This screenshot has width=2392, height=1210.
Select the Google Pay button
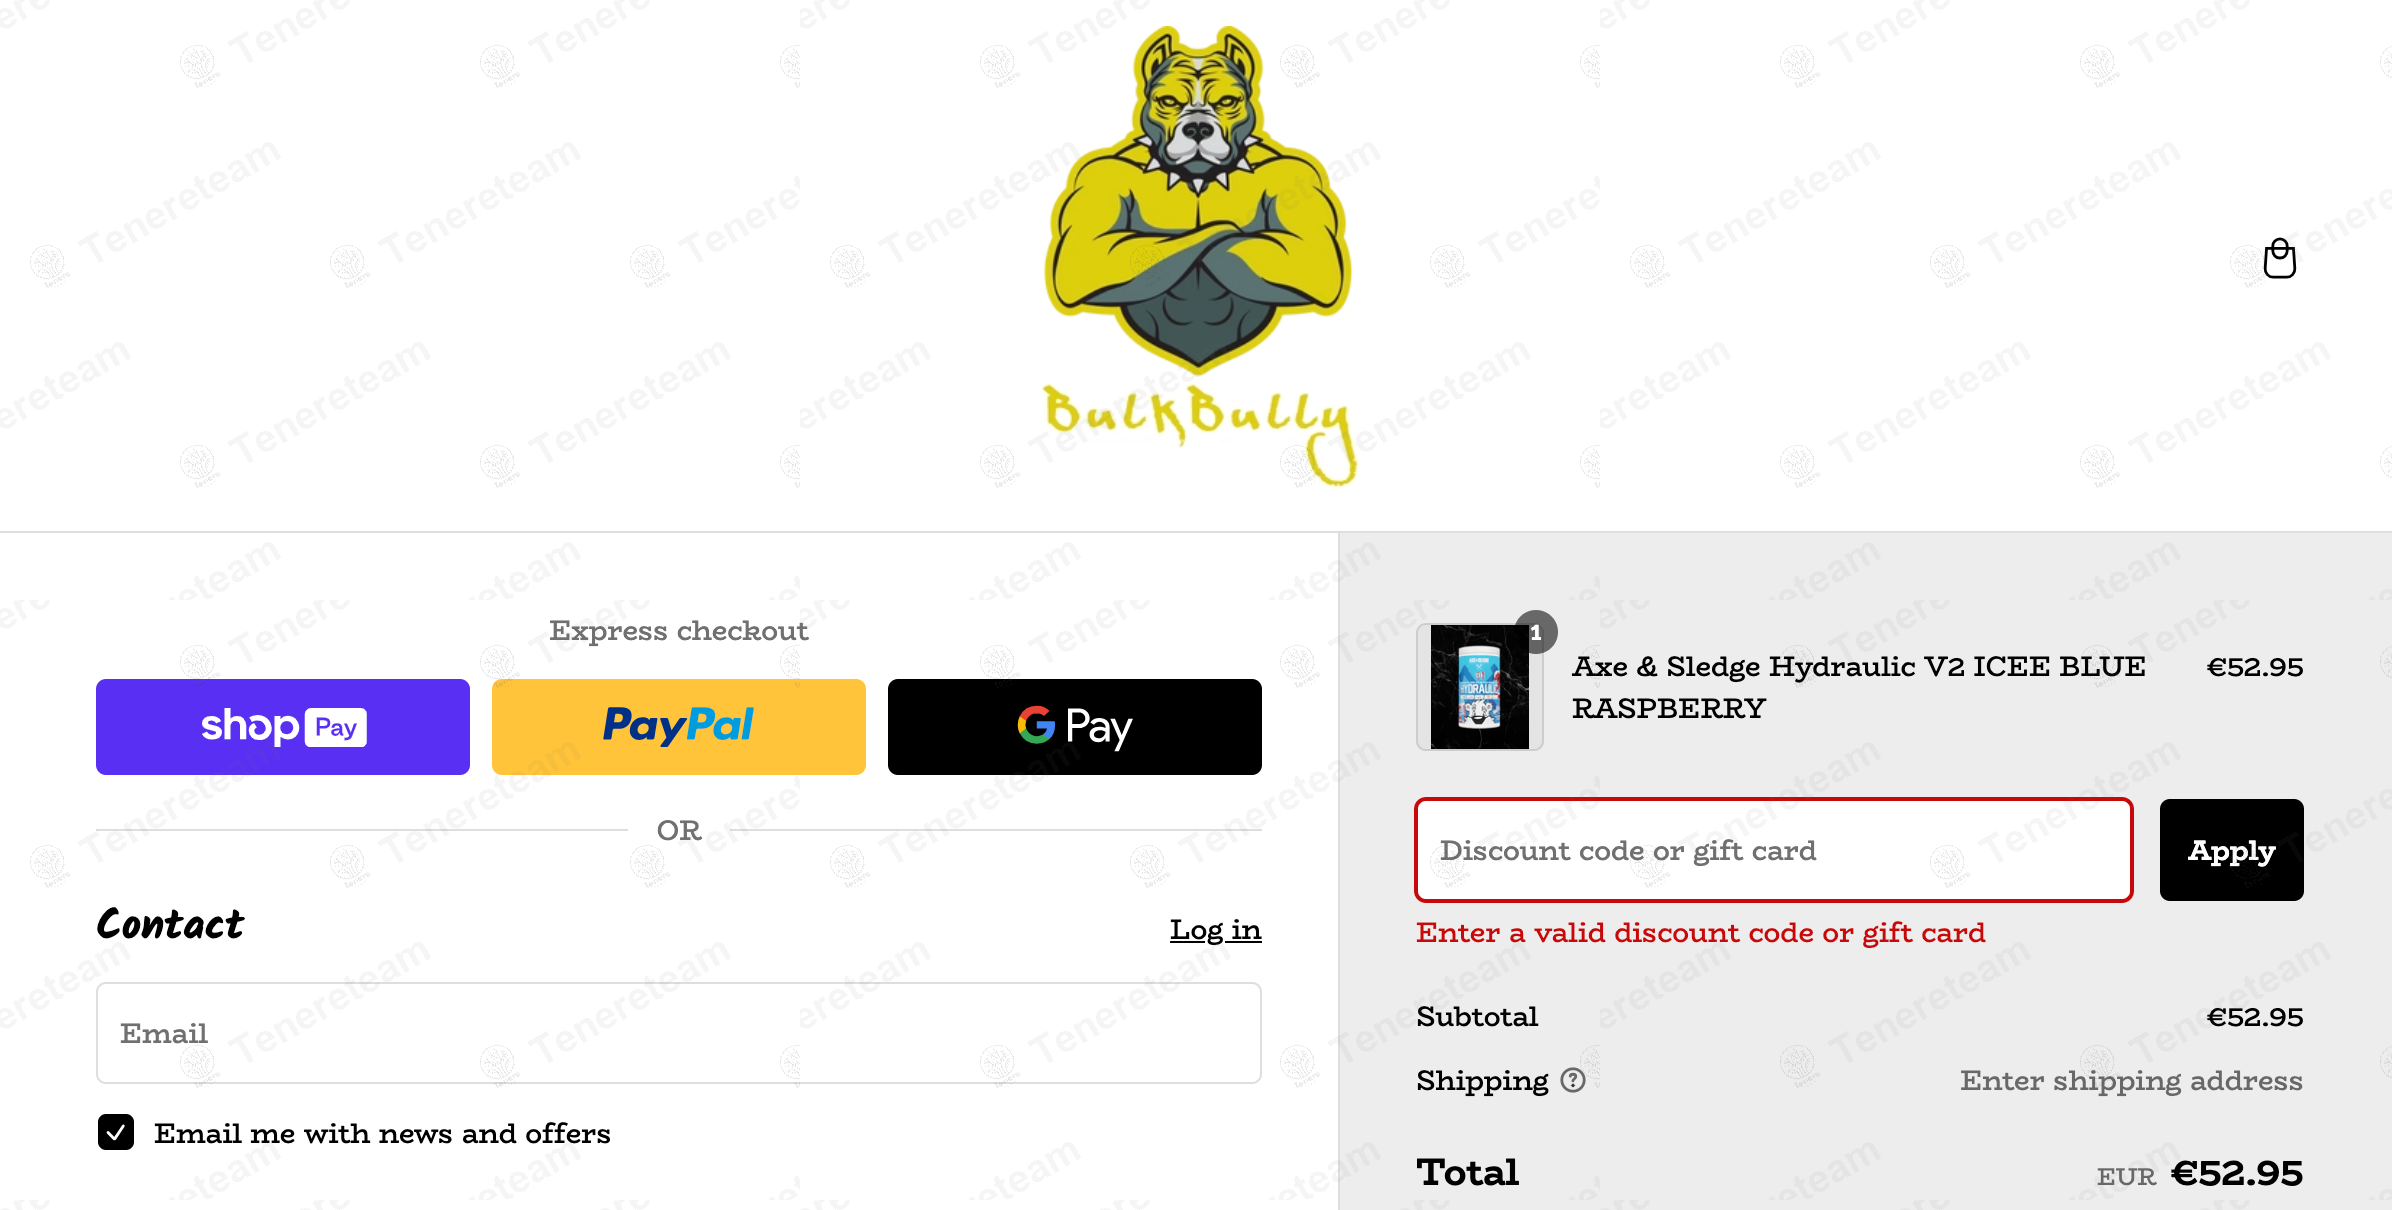click(x=1075, y=727)
